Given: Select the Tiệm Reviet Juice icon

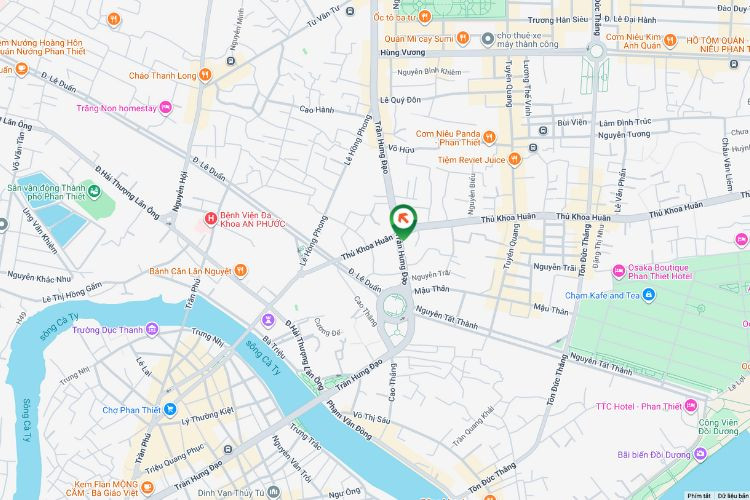Looking at the screenshot, I should pyautogui.click(x=514, y=159).
